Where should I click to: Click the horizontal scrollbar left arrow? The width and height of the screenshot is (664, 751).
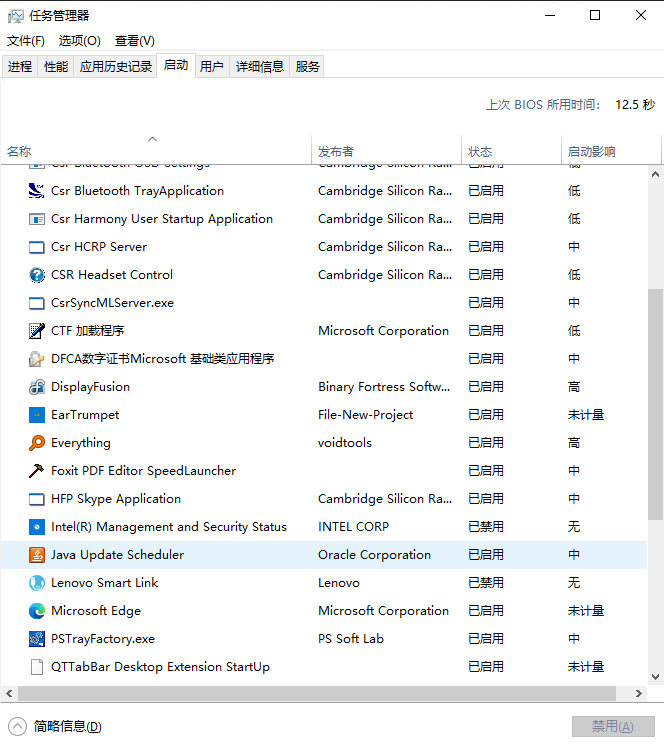[9, 694]
